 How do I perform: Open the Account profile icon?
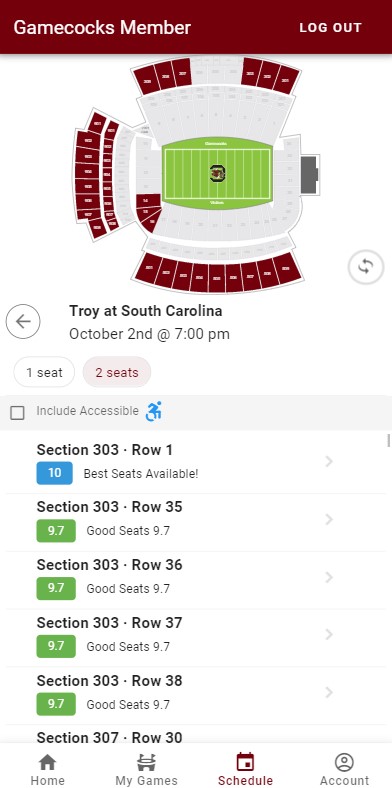pos(344,762)
